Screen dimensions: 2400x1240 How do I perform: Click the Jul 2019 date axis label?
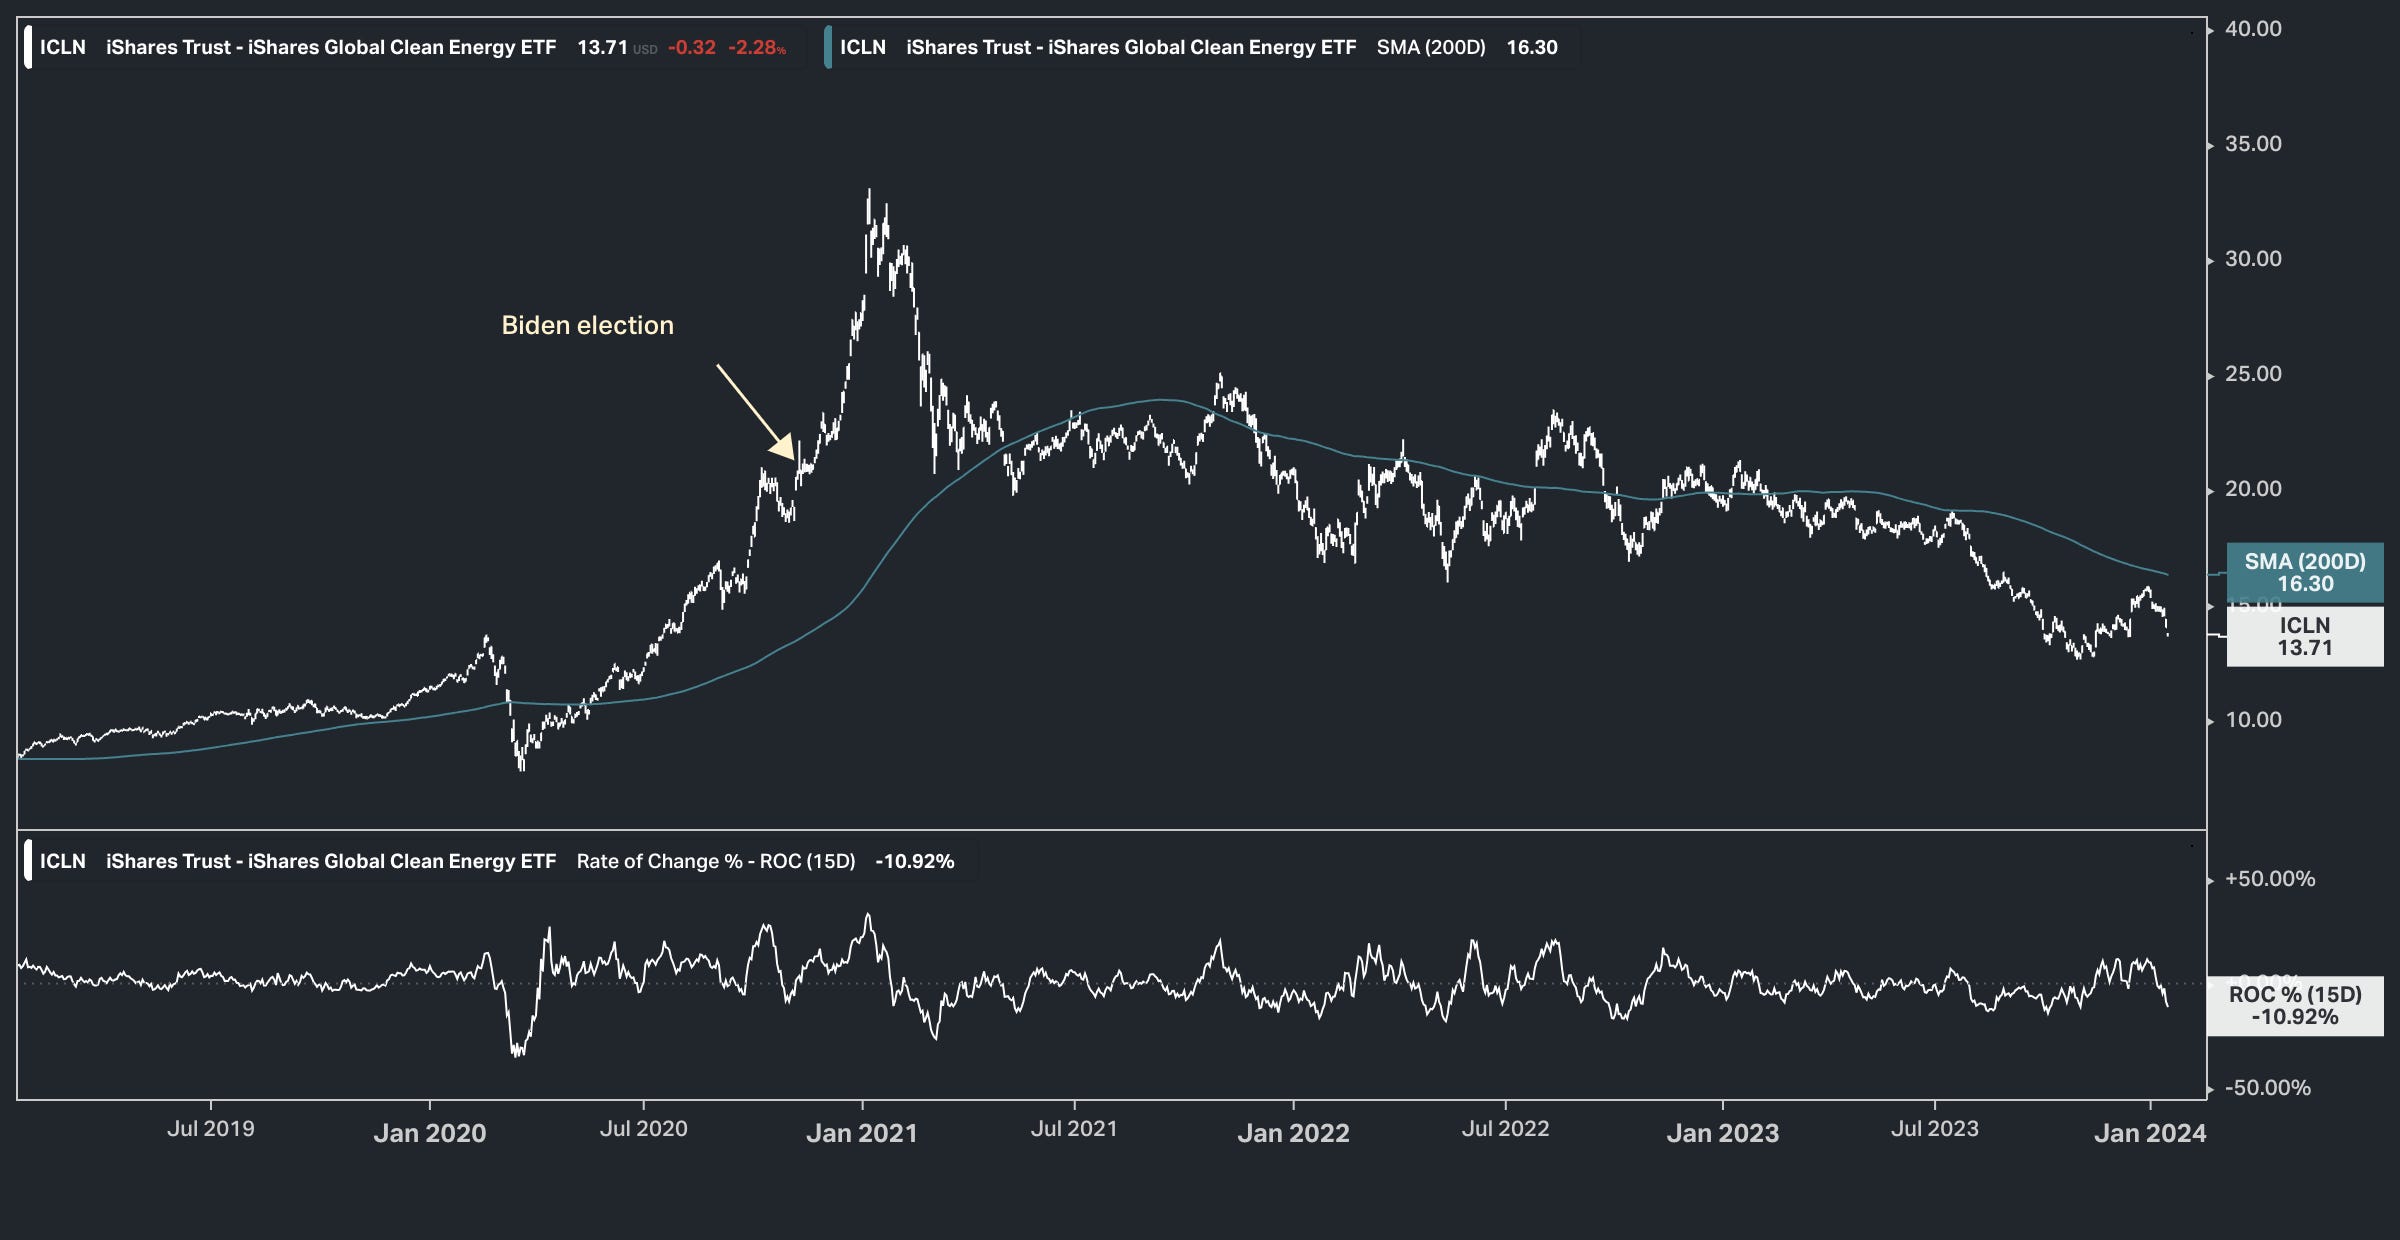(211, 1129)
